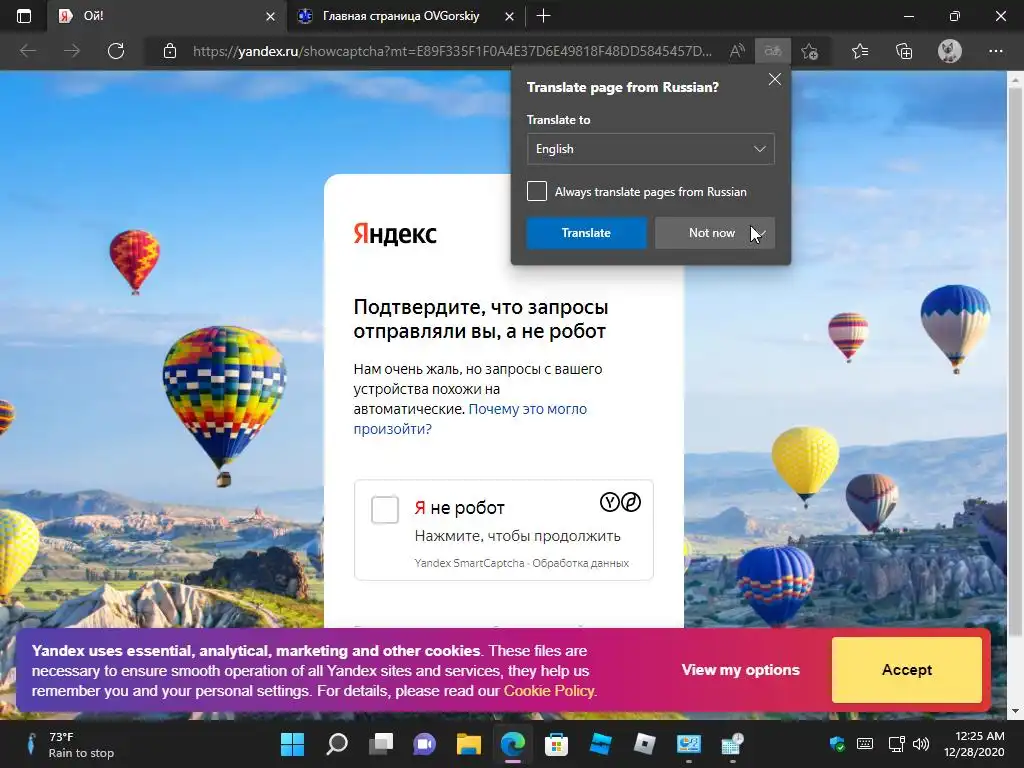Open network status tray icon
The height and width of the screenshot is (768, 1024).
[896, 744]
